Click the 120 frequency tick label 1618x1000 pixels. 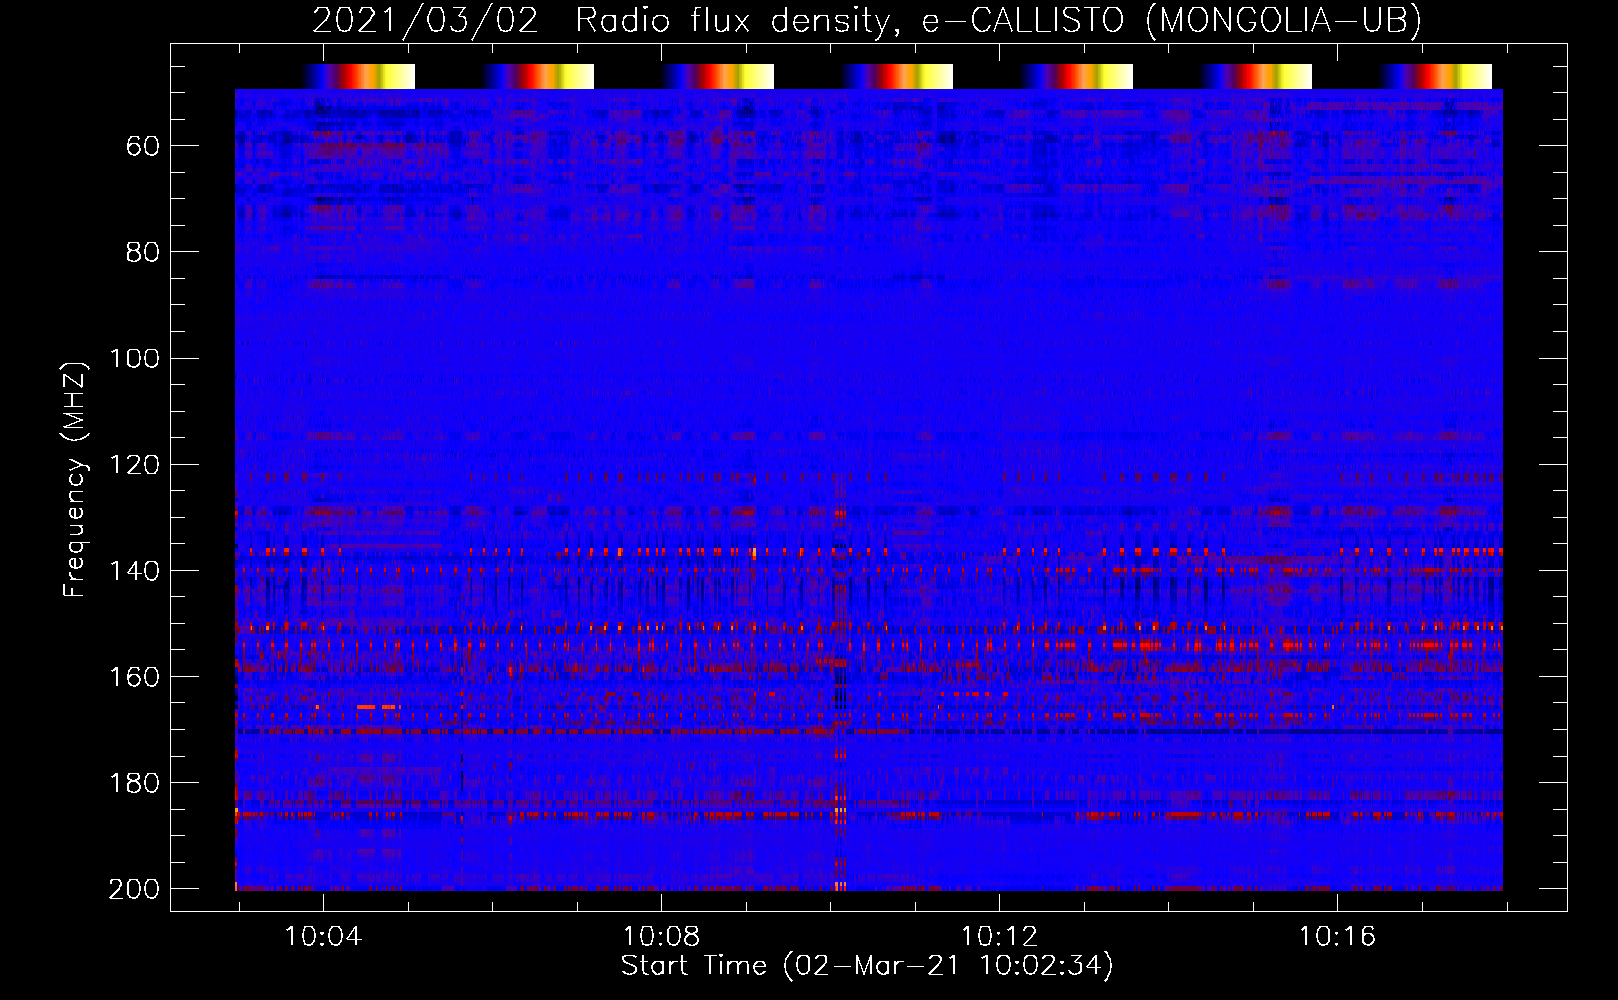tap(134, 465)
